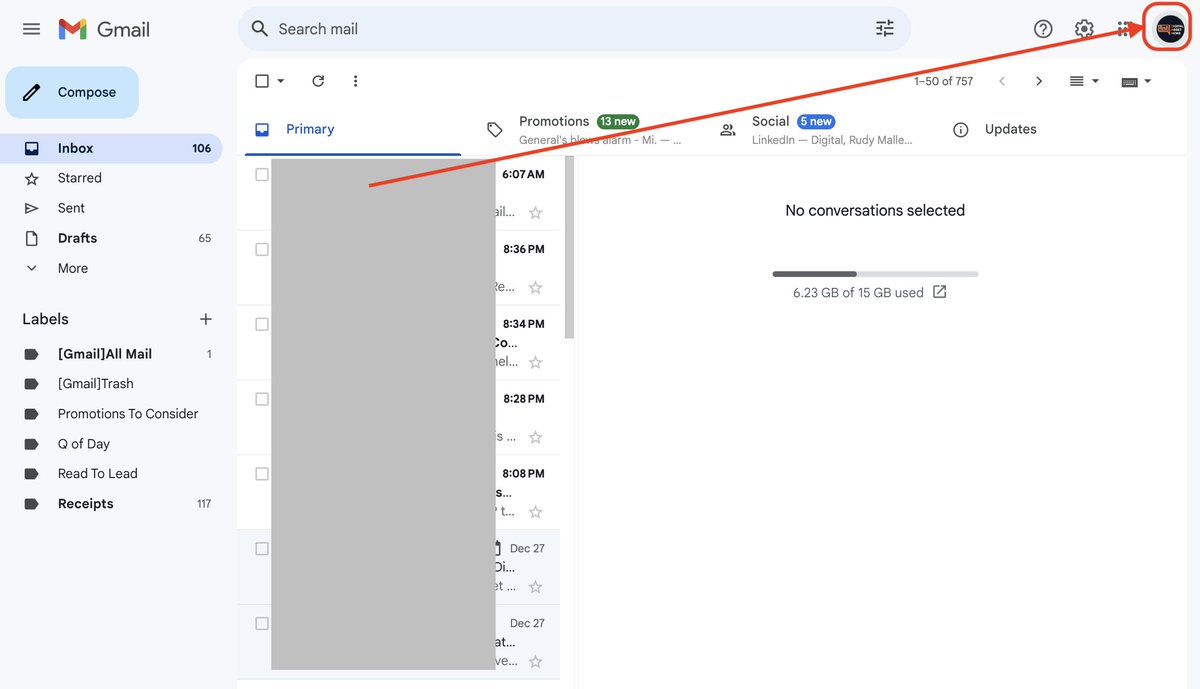Switch to the Social tab

click(820, 130)
